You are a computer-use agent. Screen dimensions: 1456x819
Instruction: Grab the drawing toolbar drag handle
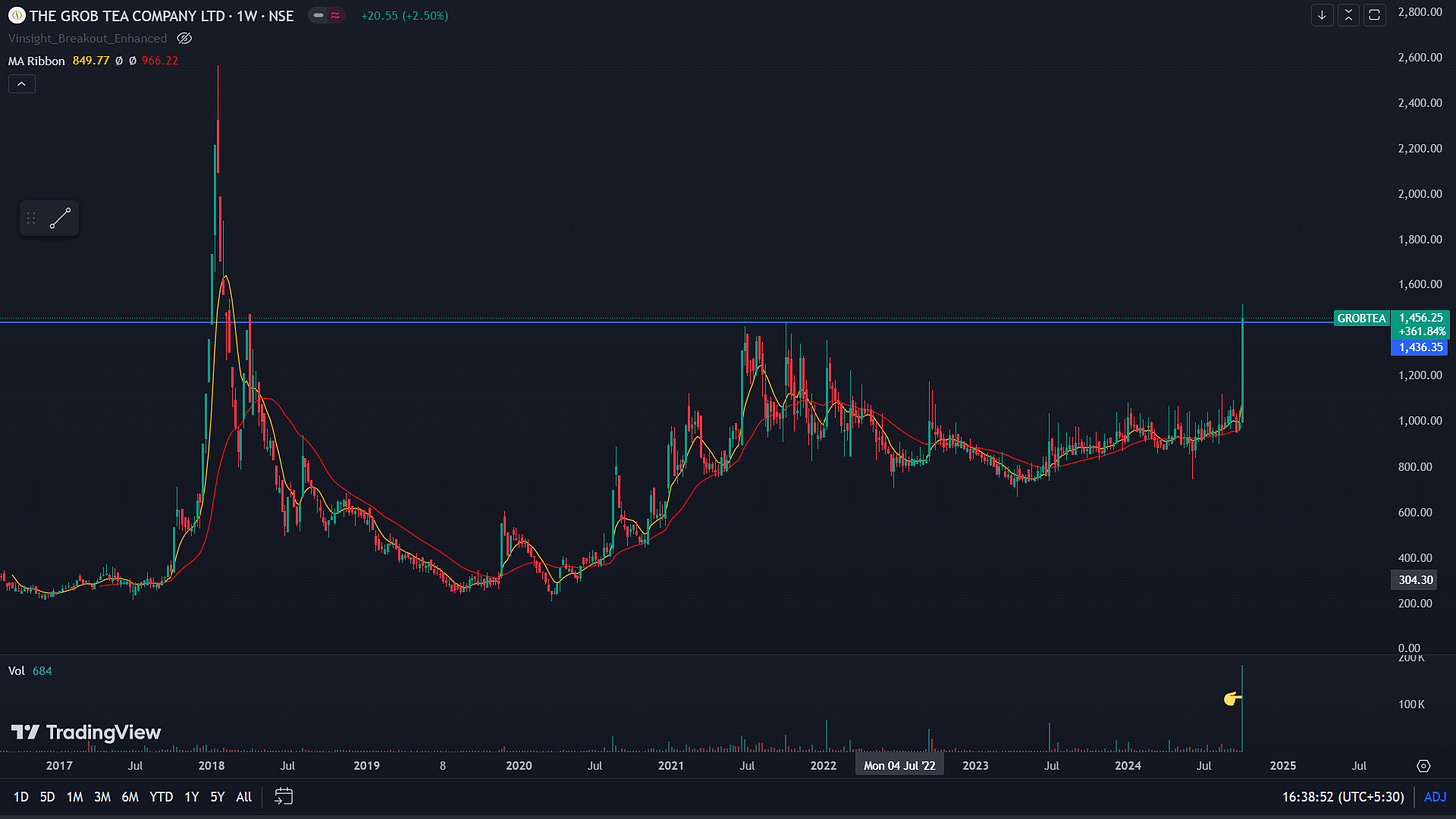pyautogui.click(x=31, y=218)
